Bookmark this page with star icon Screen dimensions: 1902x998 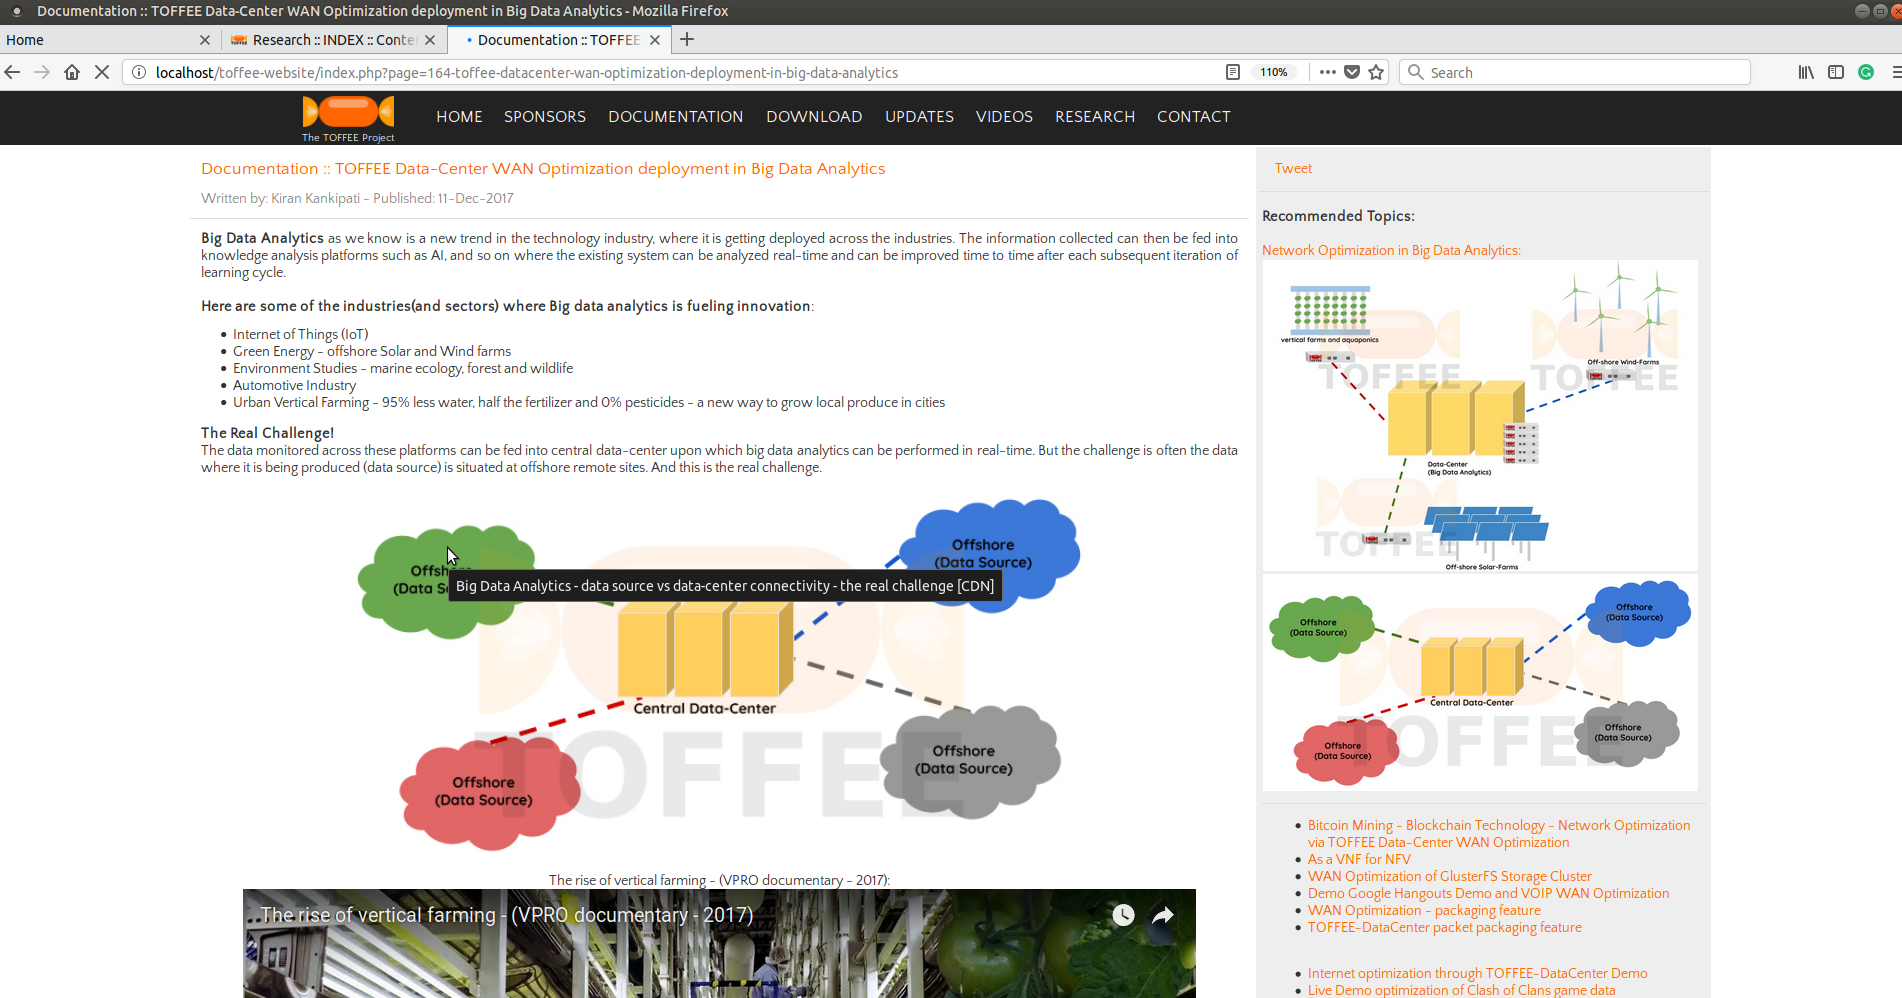coord(1376,72)
